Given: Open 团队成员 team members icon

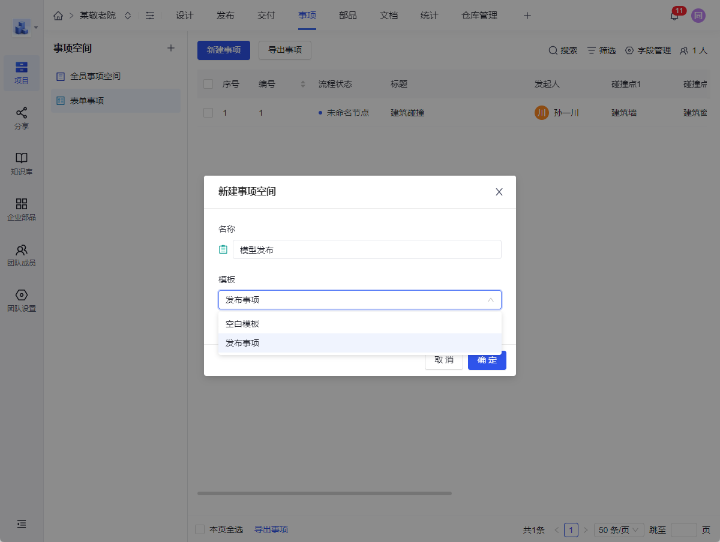Looking at the screenshot, I should pos(21,250).
